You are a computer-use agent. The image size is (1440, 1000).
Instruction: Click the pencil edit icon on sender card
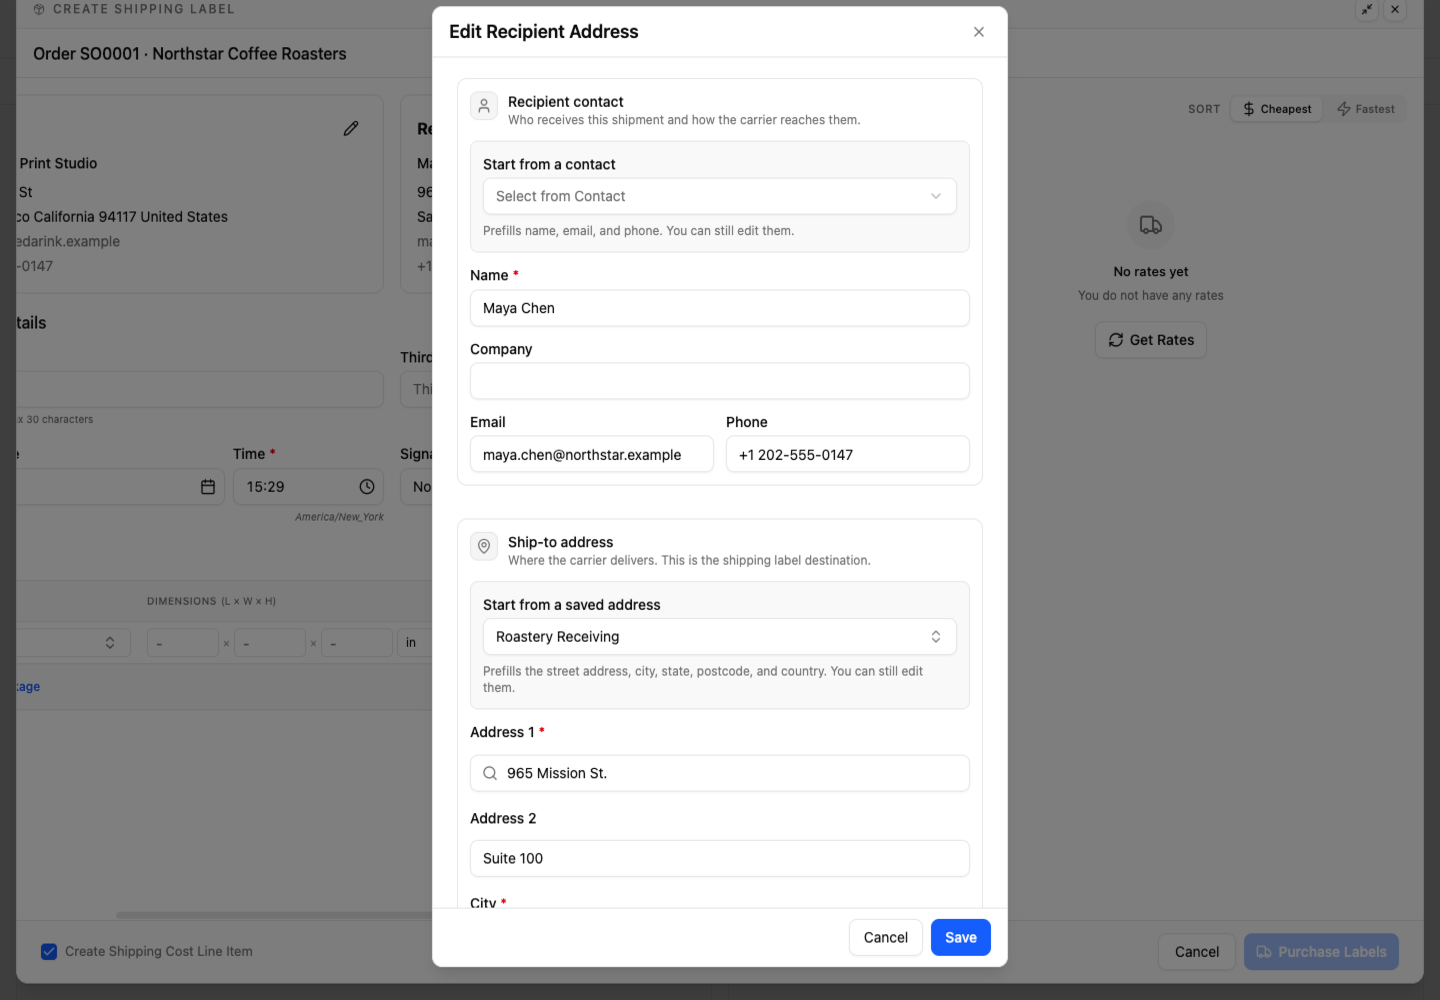click(x=351, y=128)
